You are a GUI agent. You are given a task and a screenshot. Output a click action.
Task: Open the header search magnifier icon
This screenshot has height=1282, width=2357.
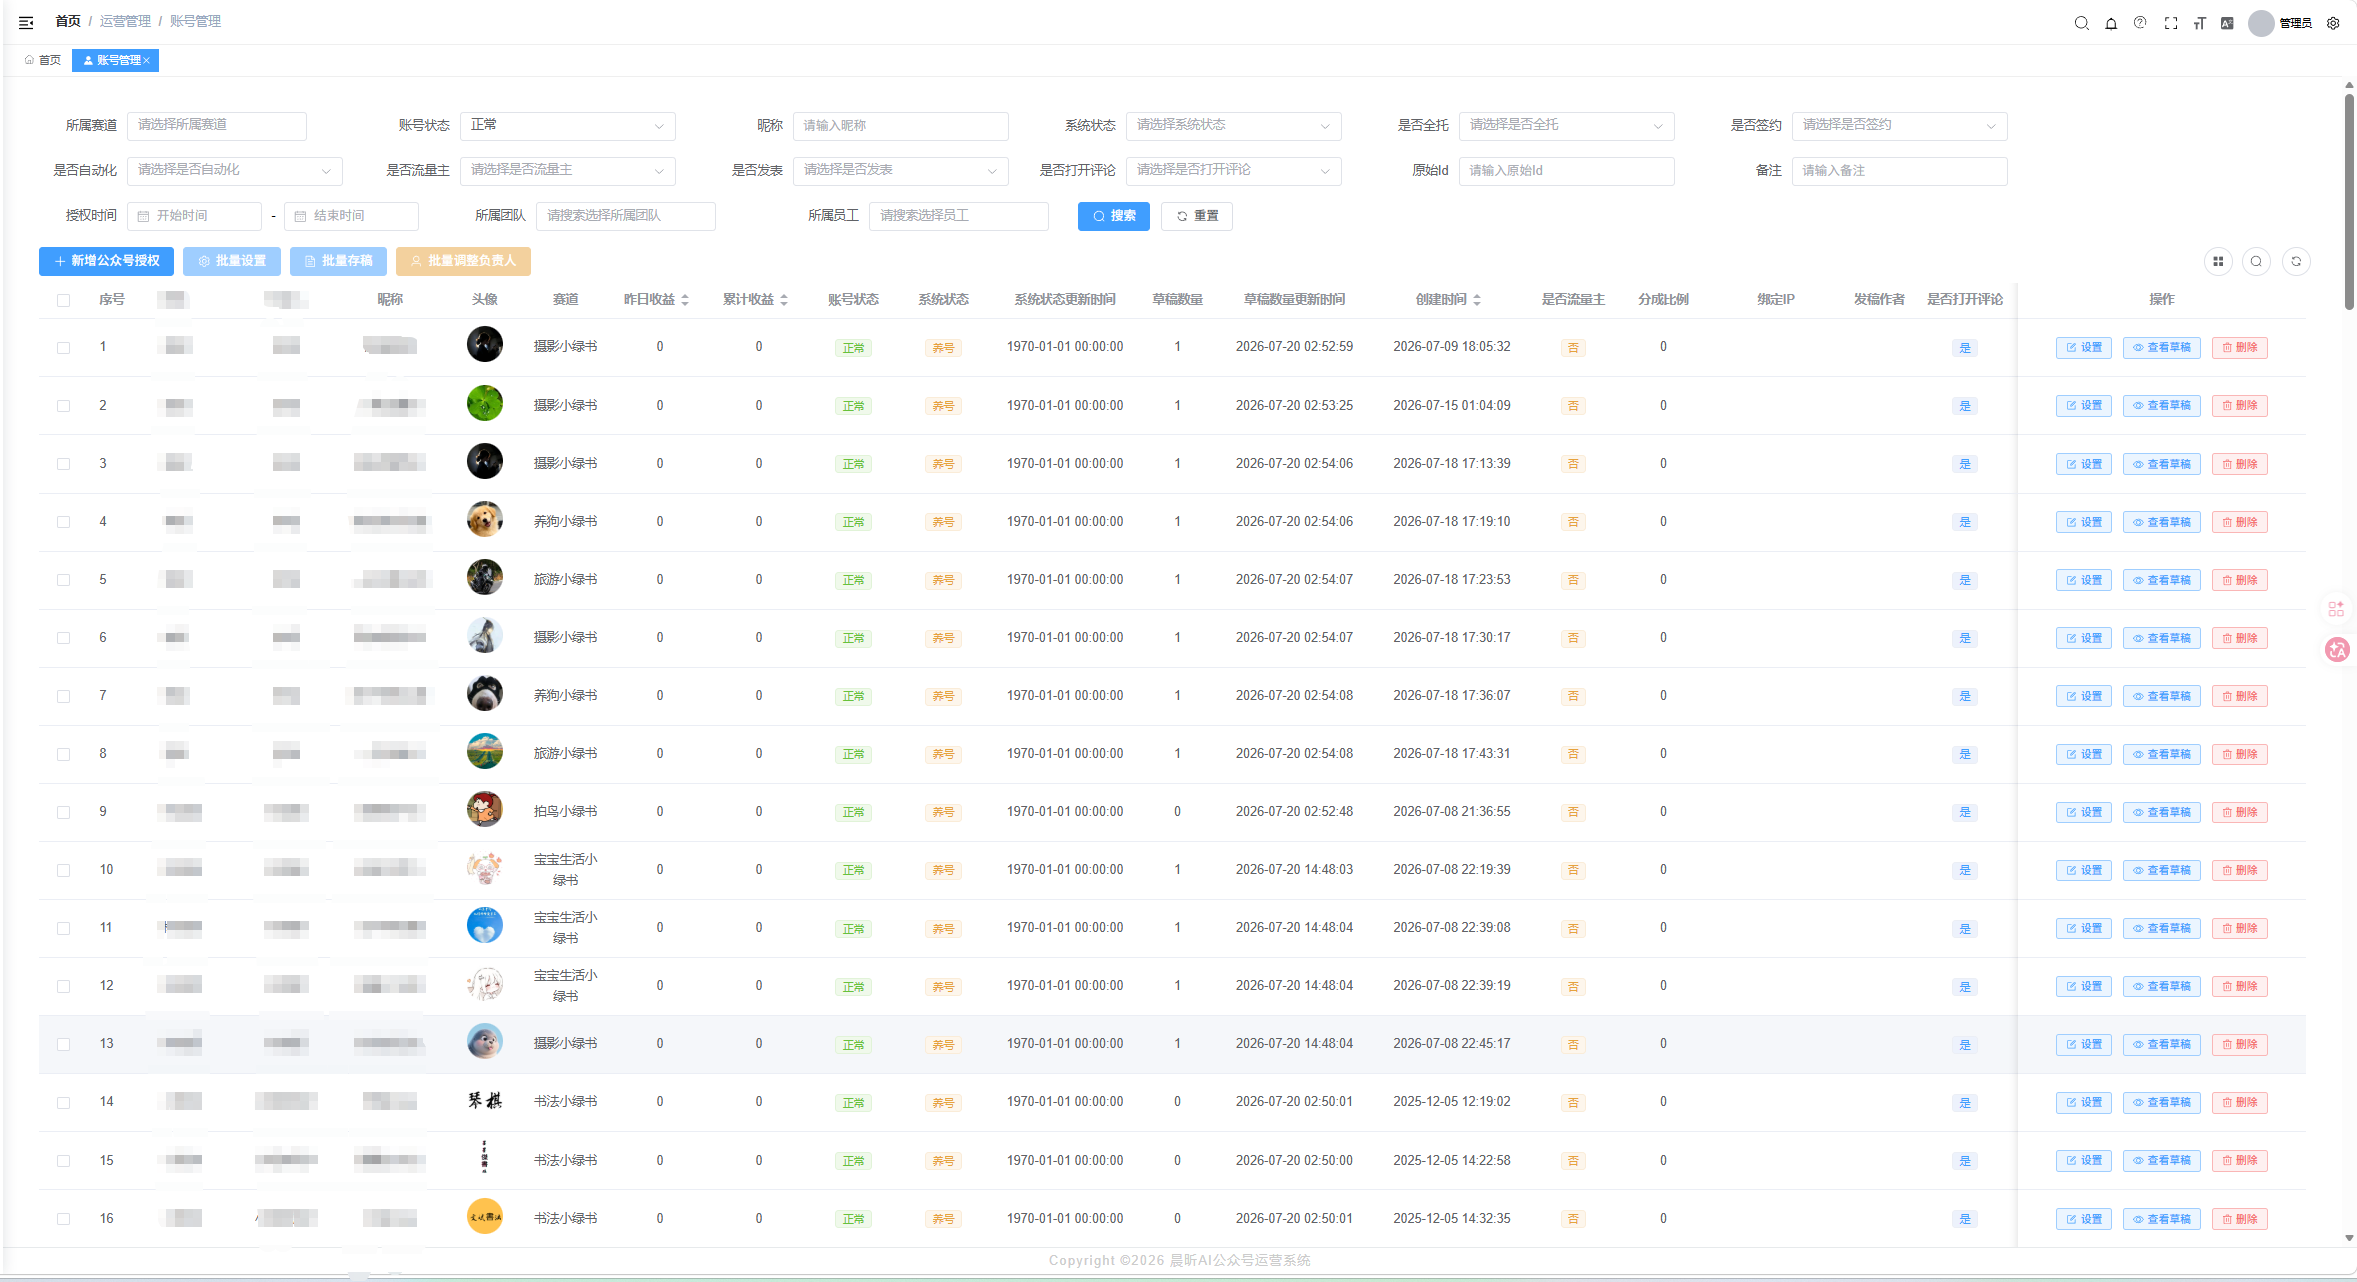pos(2082,23)
